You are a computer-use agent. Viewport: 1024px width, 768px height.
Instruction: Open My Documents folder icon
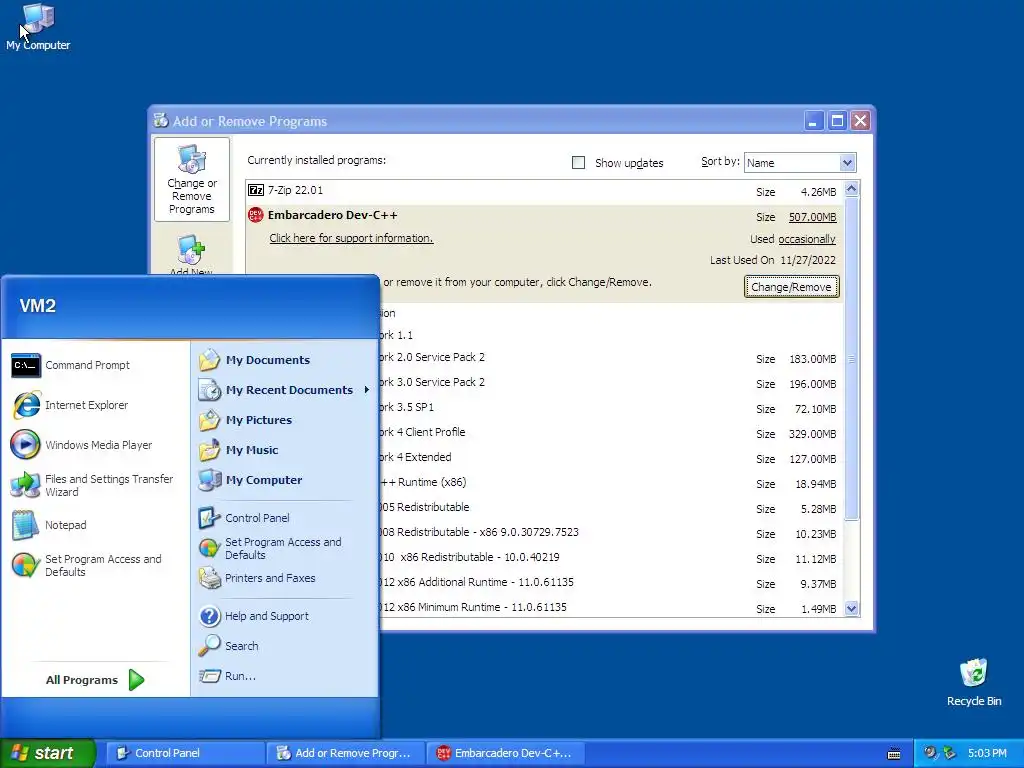tap(210, 360)
